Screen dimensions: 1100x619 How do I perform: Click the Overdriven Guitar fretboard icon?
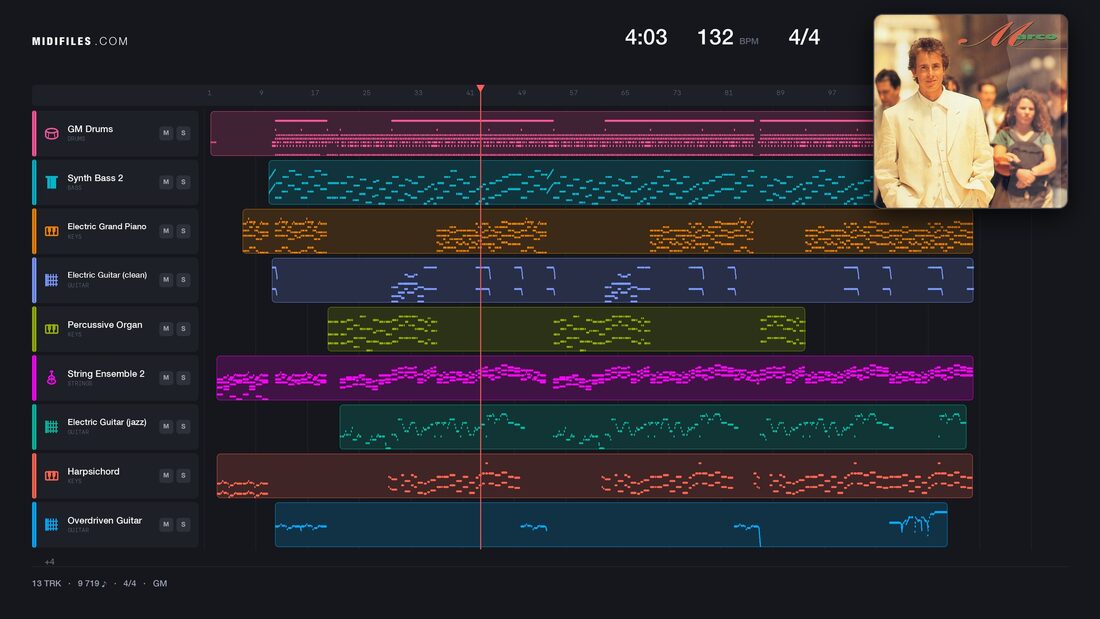click(51, 524)
